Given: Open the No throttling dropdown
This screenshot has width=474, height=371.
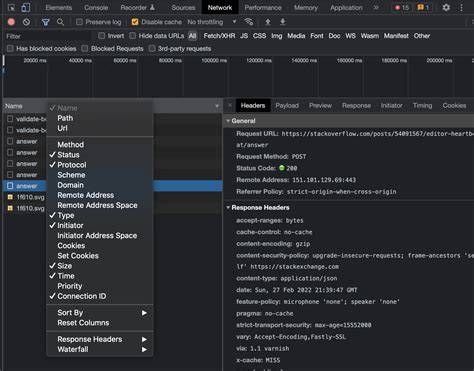Looking at the screenshot, I should click(x=212, y=22).
